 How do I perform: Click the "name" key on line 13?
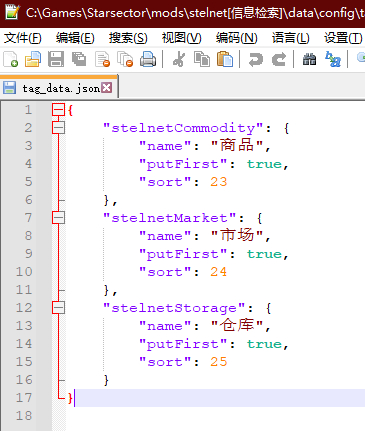point(165,326)
